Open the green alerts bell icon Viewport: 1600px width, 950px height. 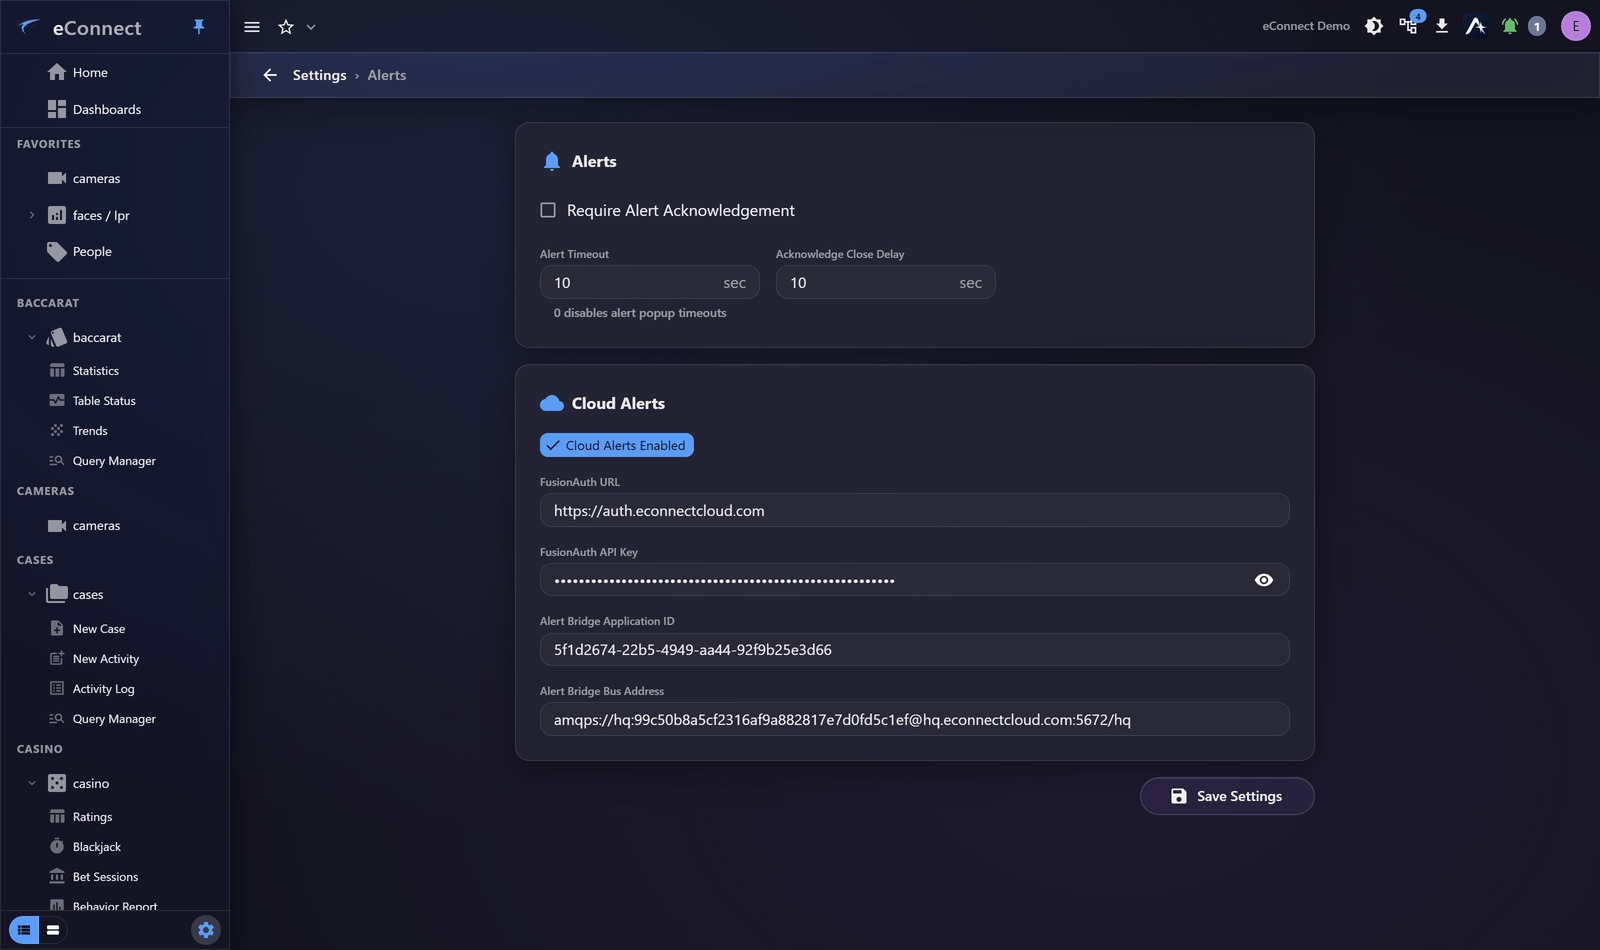pos(1510,26)
